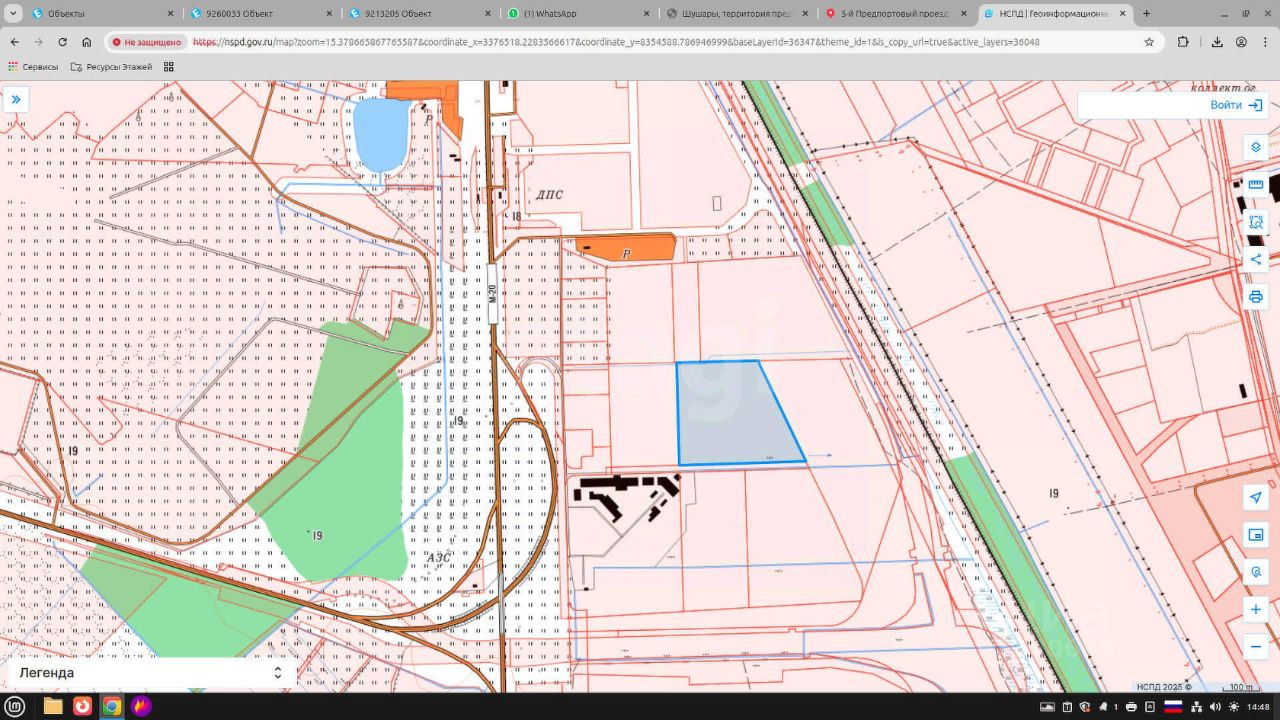This screenshot has width=1280, height=720.
Task: Open the keyboard layout flag indicator
Action: pyautogui.click(x=1173, y=707)
